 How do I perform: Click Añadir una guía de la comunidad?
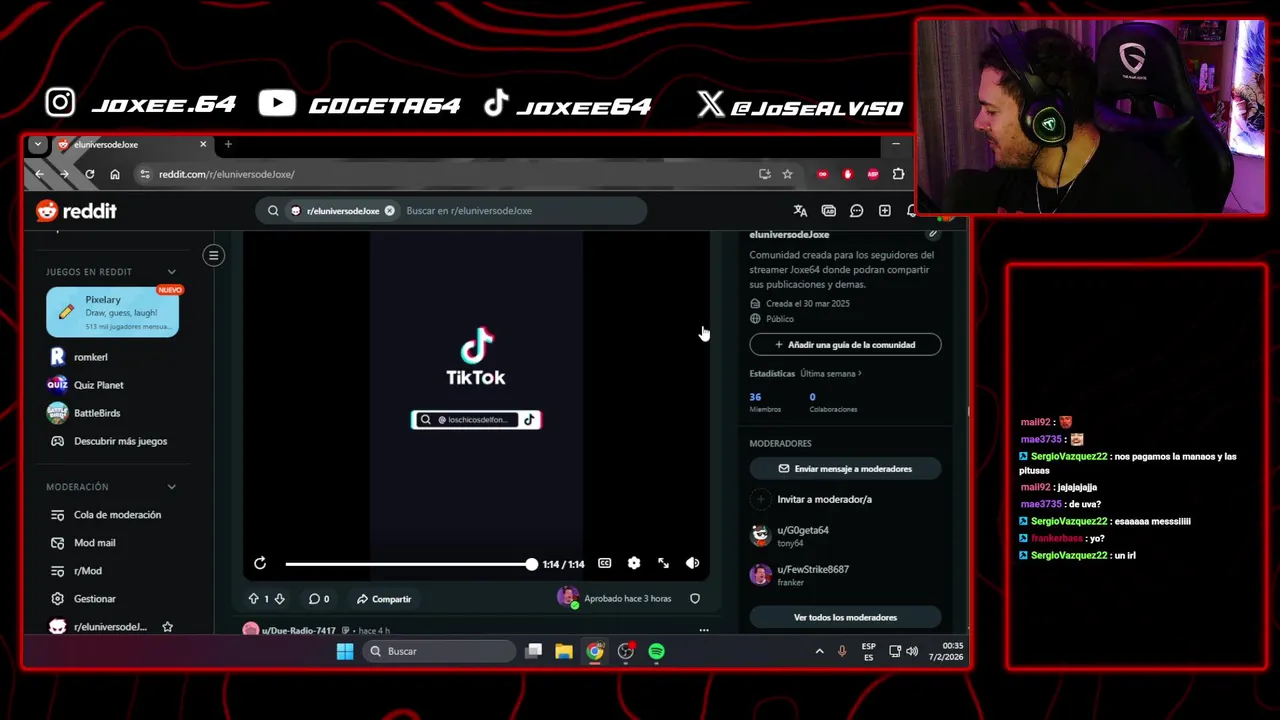[845, 345]
